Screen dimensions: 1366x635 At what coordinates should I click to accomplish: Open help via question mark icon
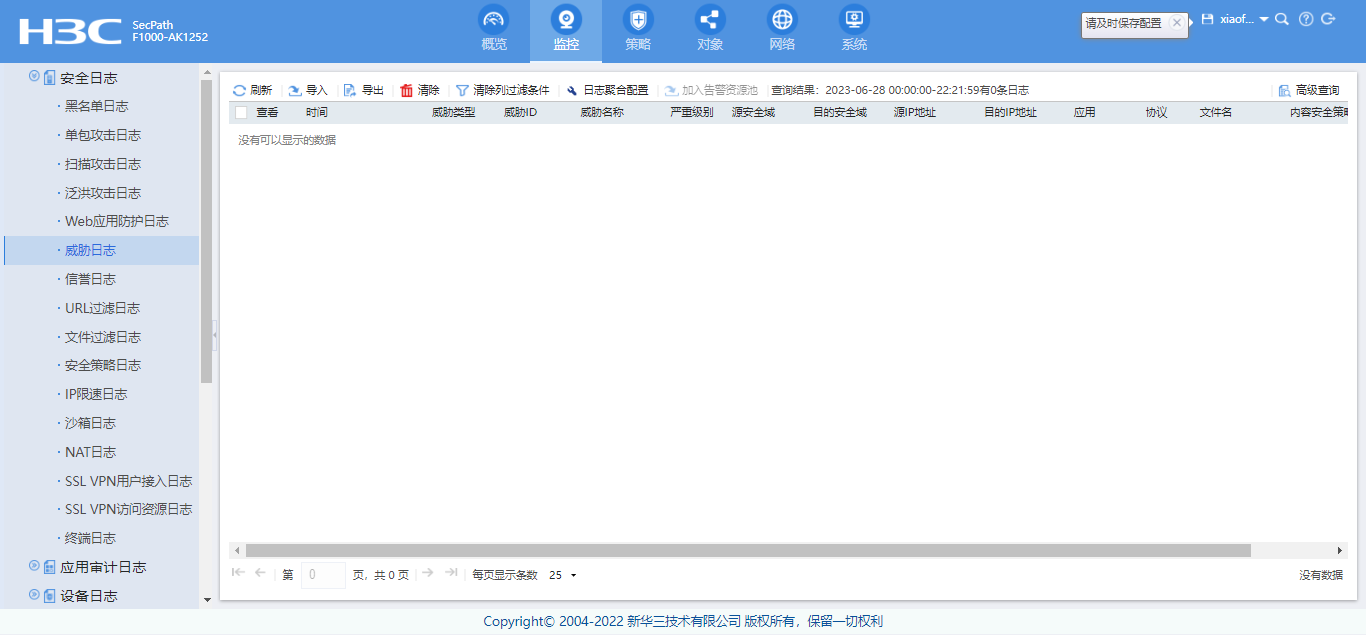point(1306,19)
